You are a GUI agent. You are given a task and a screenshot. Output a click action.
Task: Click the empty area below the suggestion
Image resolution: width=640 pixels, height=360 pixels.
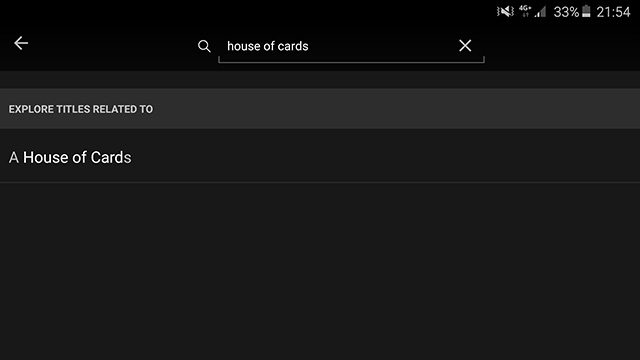[x=320, y=271]
